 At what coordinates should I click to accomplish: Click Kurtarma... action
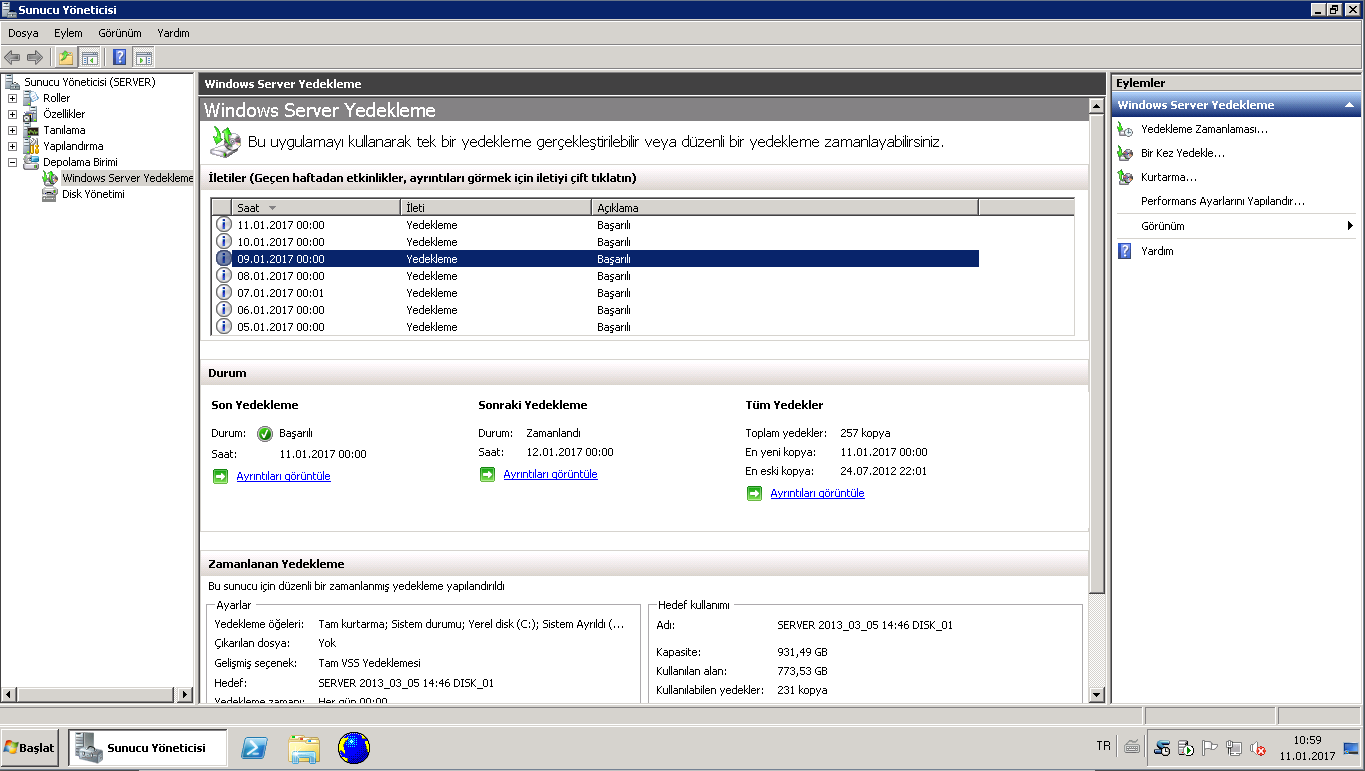(x=1169, y=177)
